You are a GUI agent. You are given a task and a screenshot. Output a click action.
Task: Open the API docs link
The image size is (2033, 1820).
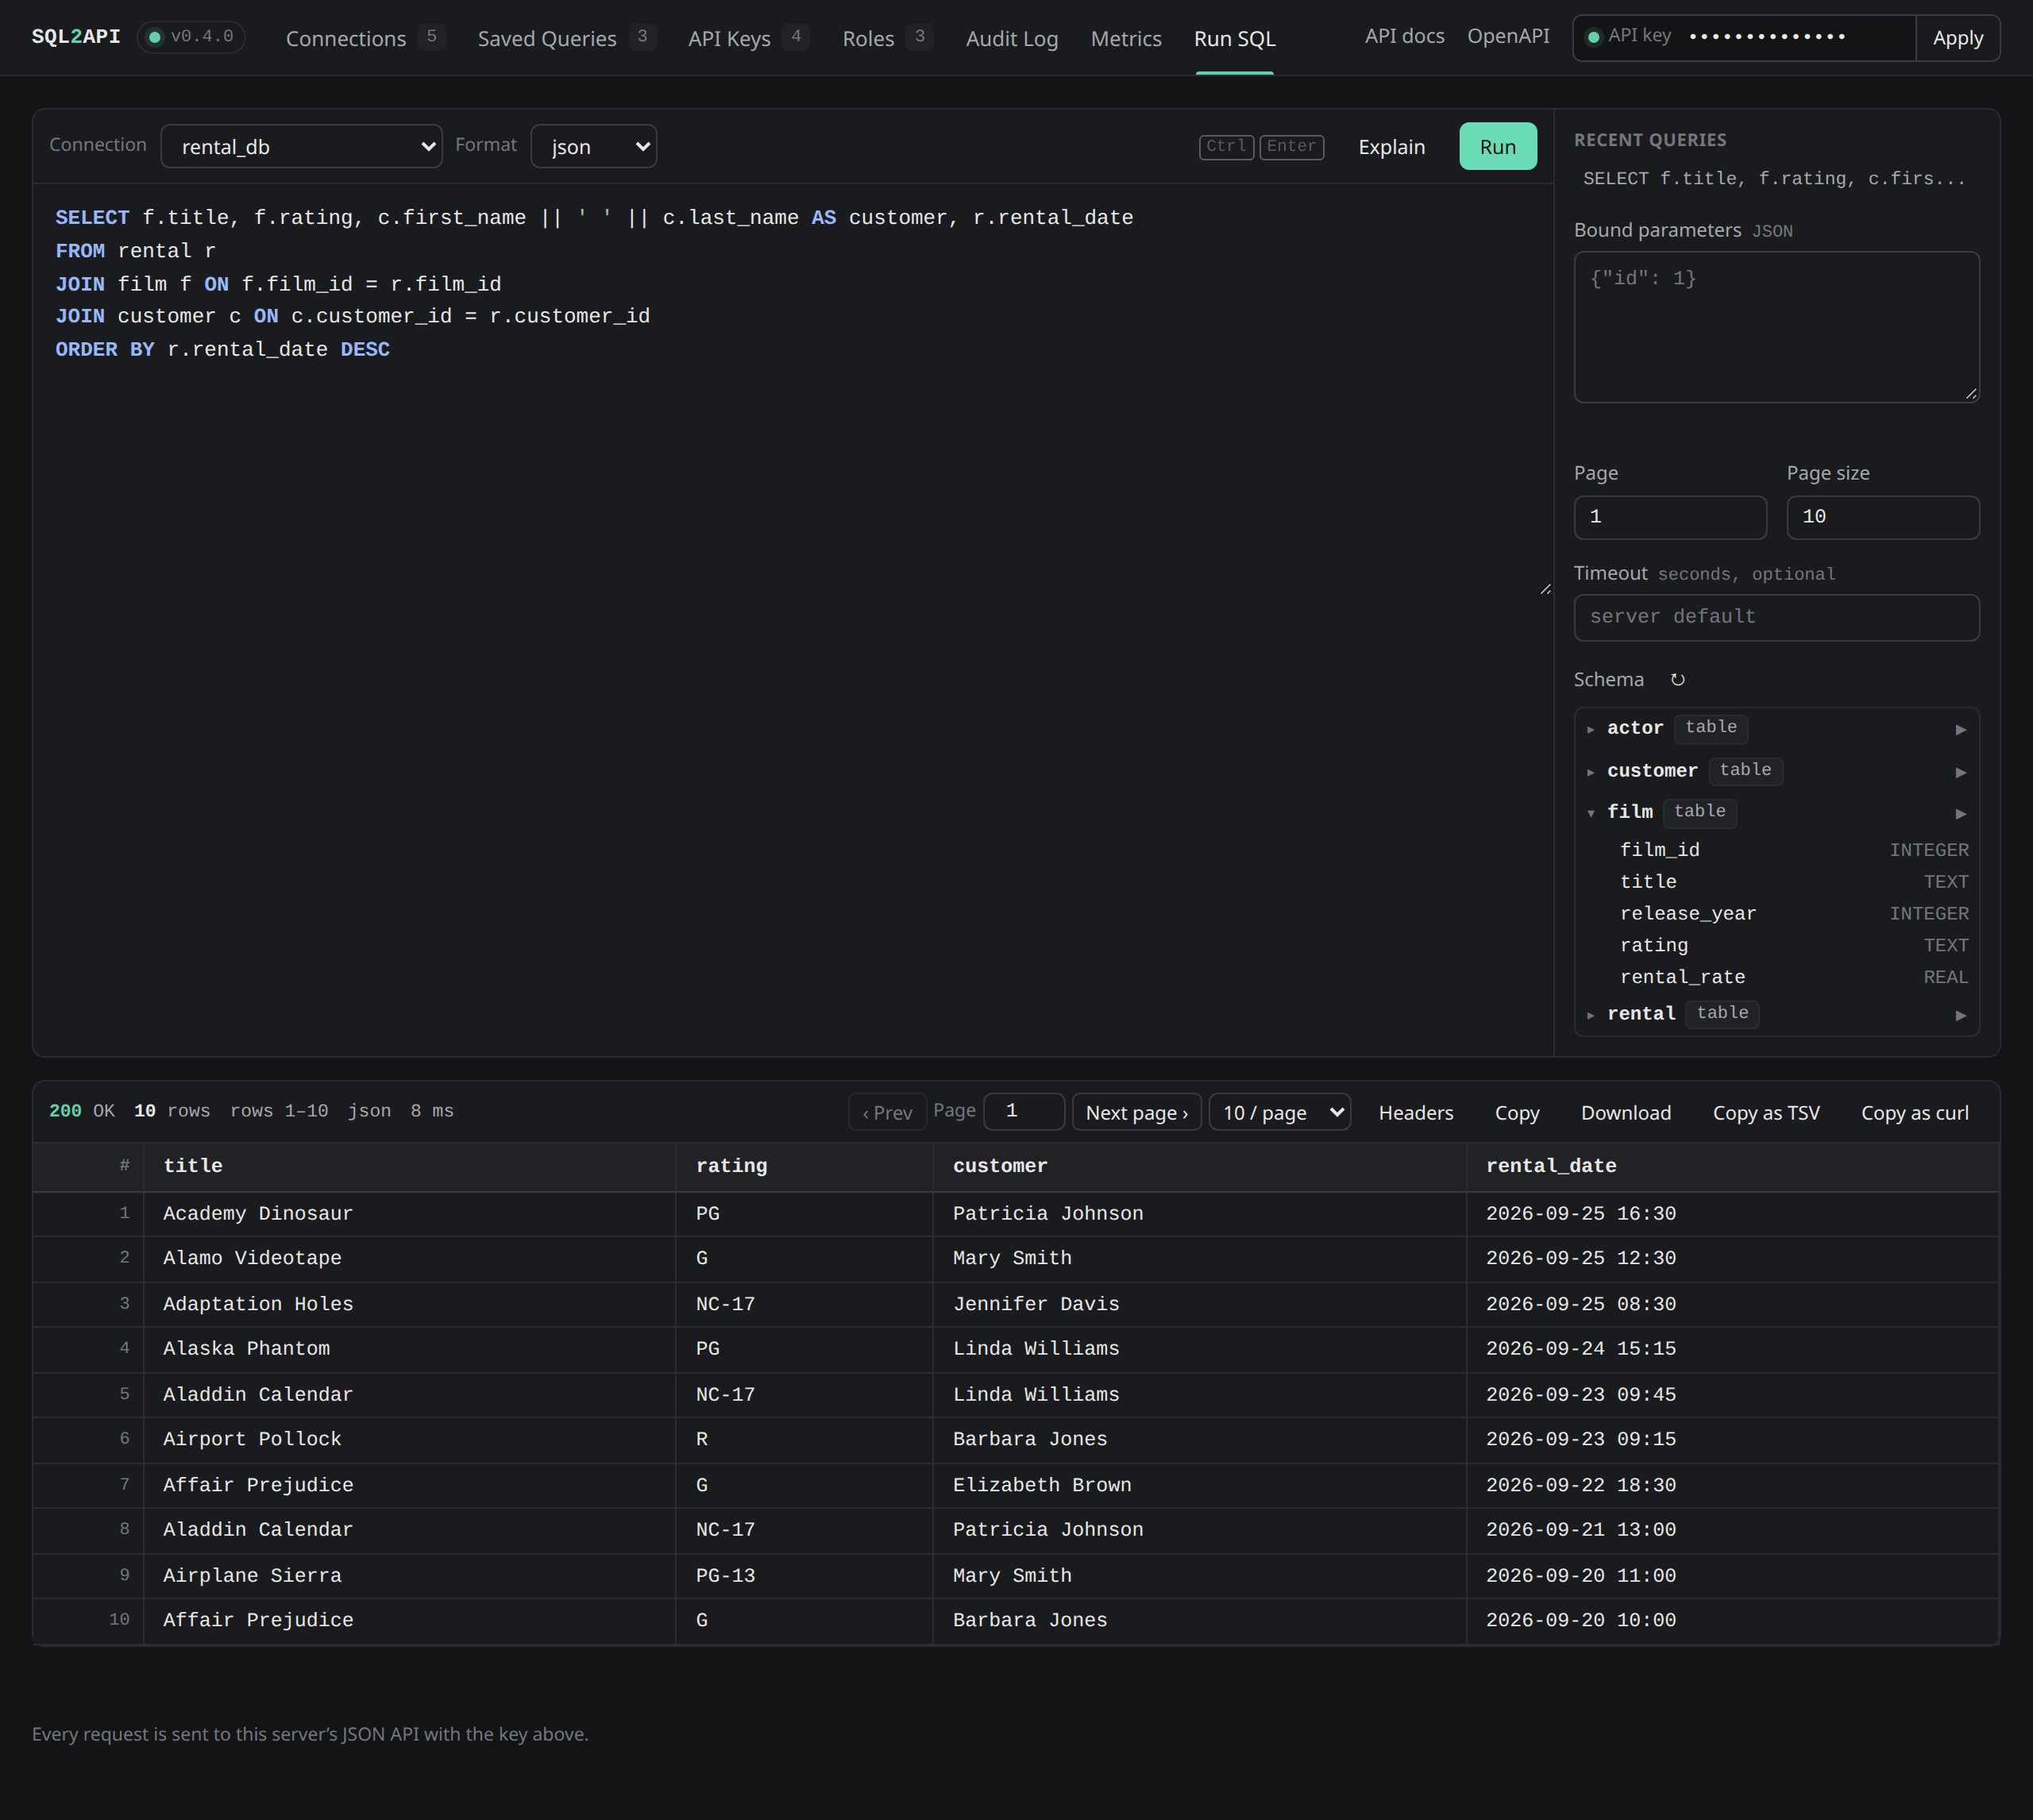(x=1404, y=36)
